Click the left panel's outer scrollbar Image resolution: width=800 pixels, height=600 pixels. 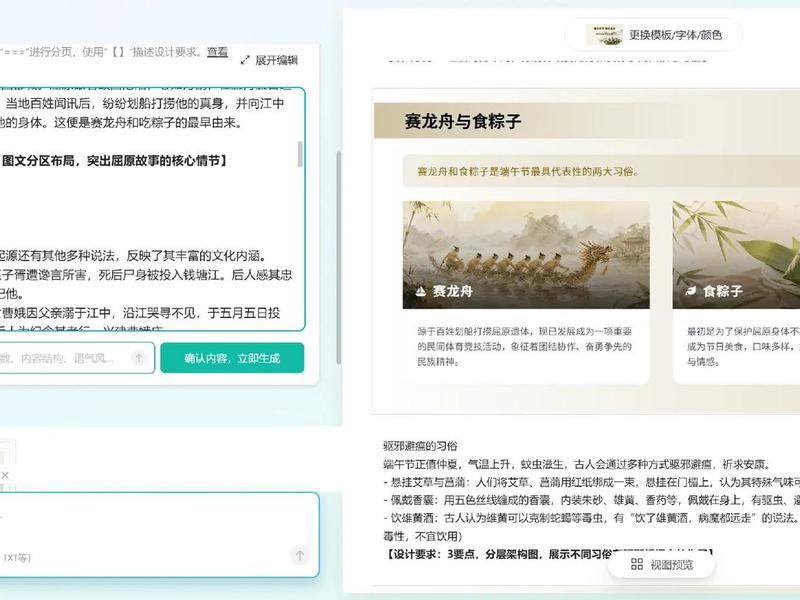click(x=338, y=258)
